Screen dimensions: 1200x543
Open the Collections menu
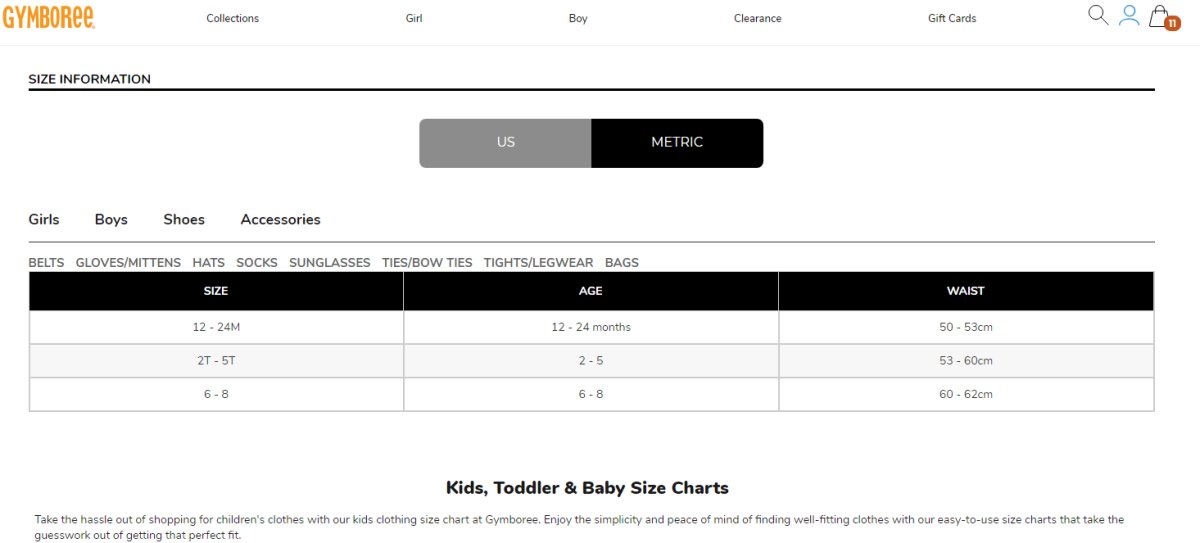point(232,18)
